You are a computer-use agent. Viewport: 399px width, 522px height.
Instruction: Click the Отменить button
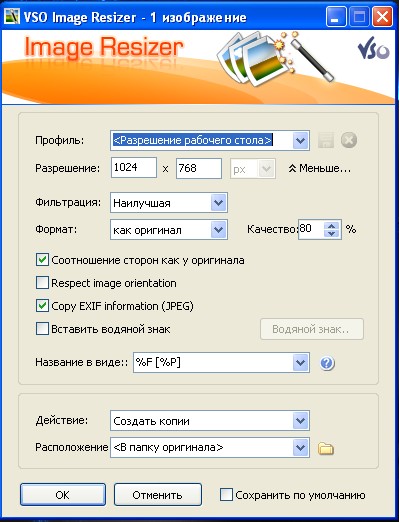[x=158, y=495]
